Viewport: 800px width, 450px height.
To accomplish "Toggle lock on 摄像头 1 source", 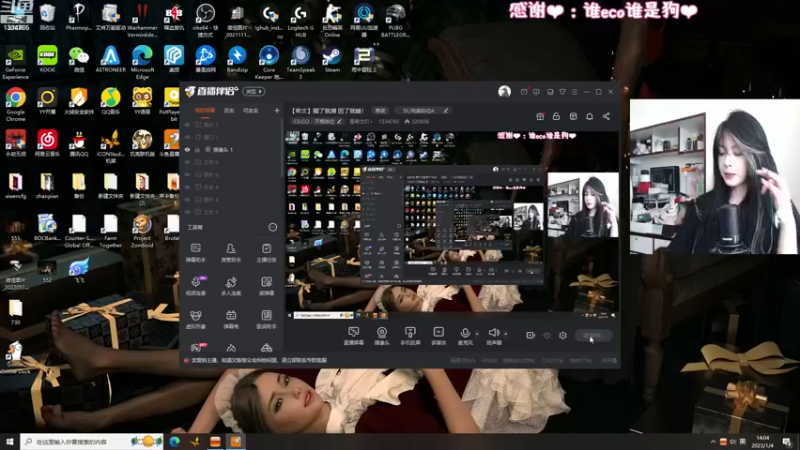I will (197, 149).
